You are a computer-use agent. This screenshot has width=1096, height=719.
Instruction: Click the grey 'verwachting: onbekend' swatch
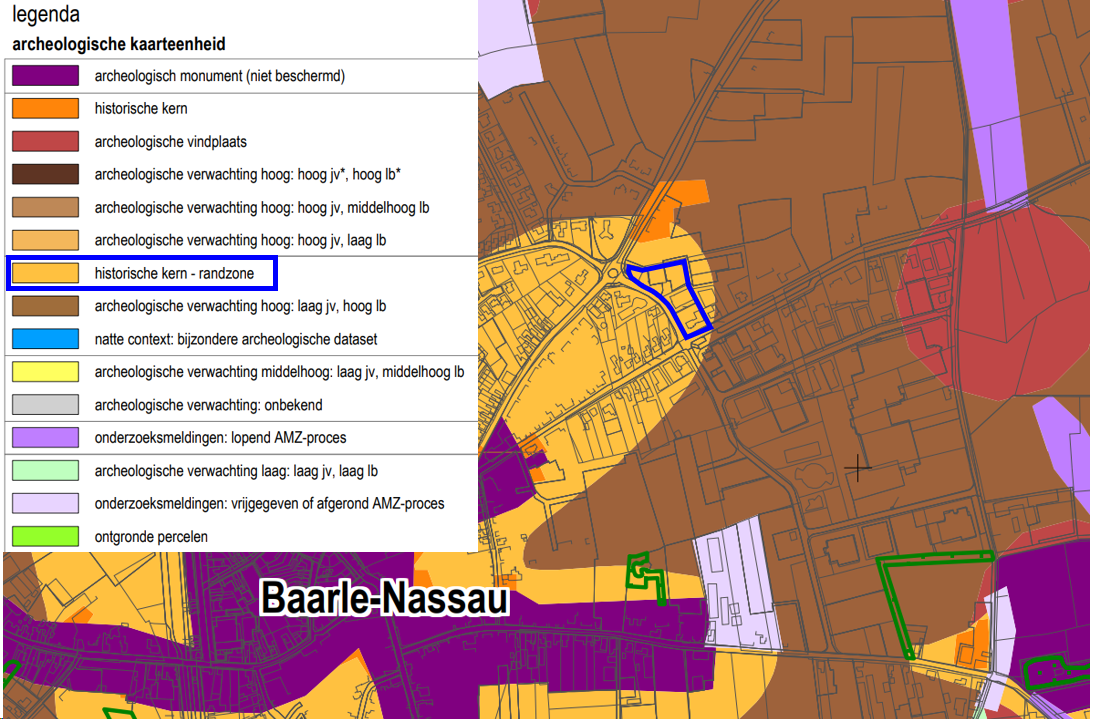[45, 405]
